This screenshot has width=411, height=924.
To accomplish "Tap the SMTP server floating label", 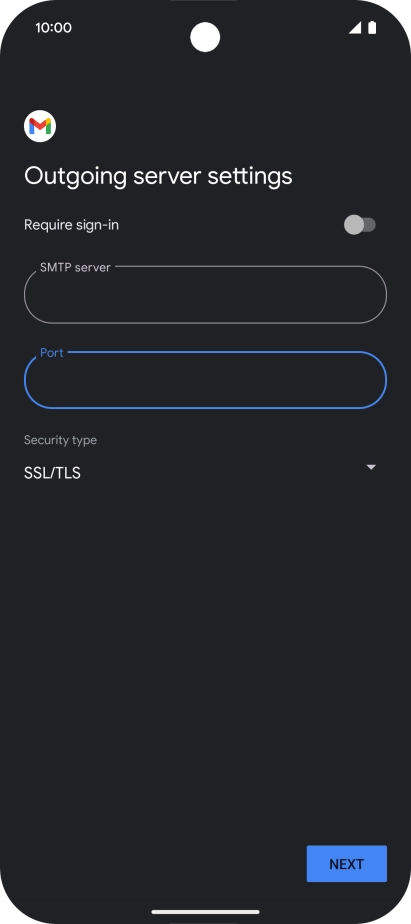I will coord(75,267).
